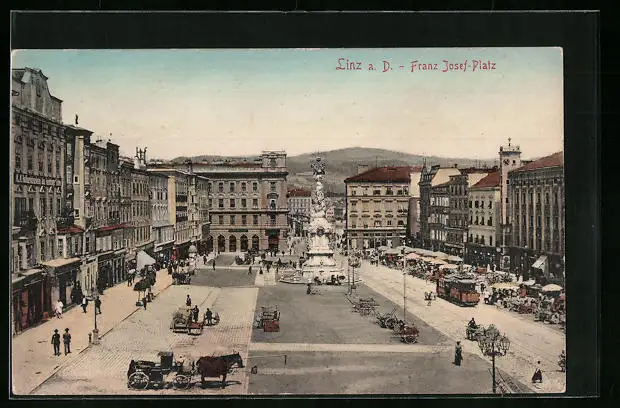
Task: Click the 'Linz a. D.' caption text
Action: pos(364,65)
